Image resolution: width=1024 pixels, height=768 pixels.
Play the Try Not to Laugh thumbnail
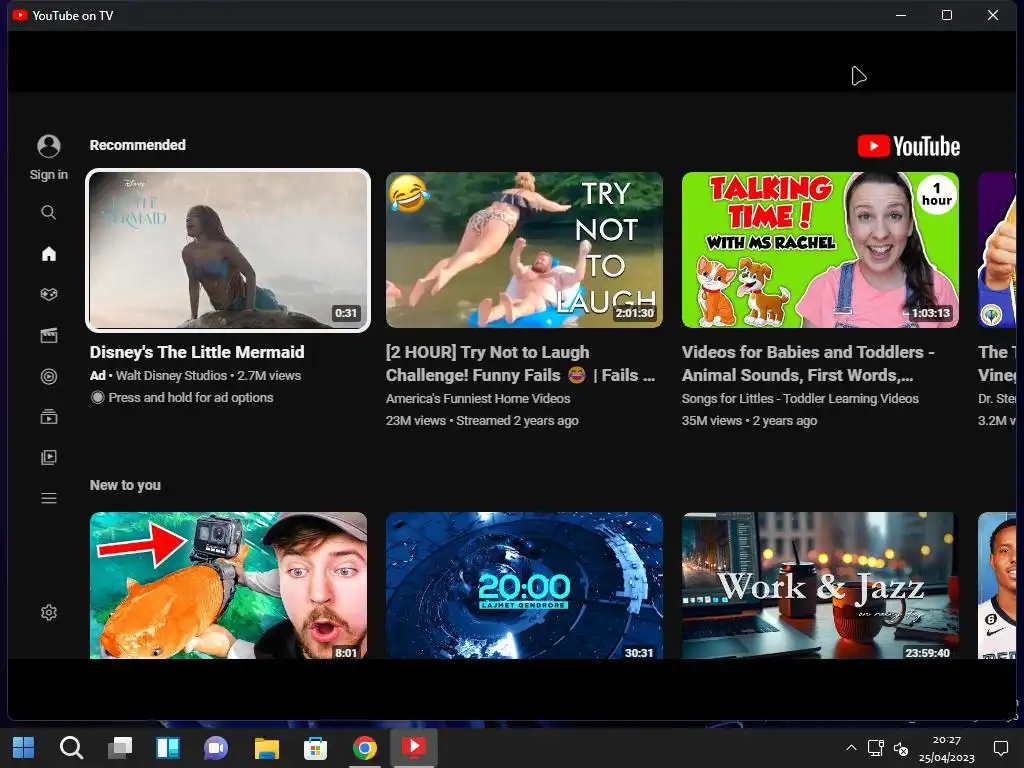[524, 250]
